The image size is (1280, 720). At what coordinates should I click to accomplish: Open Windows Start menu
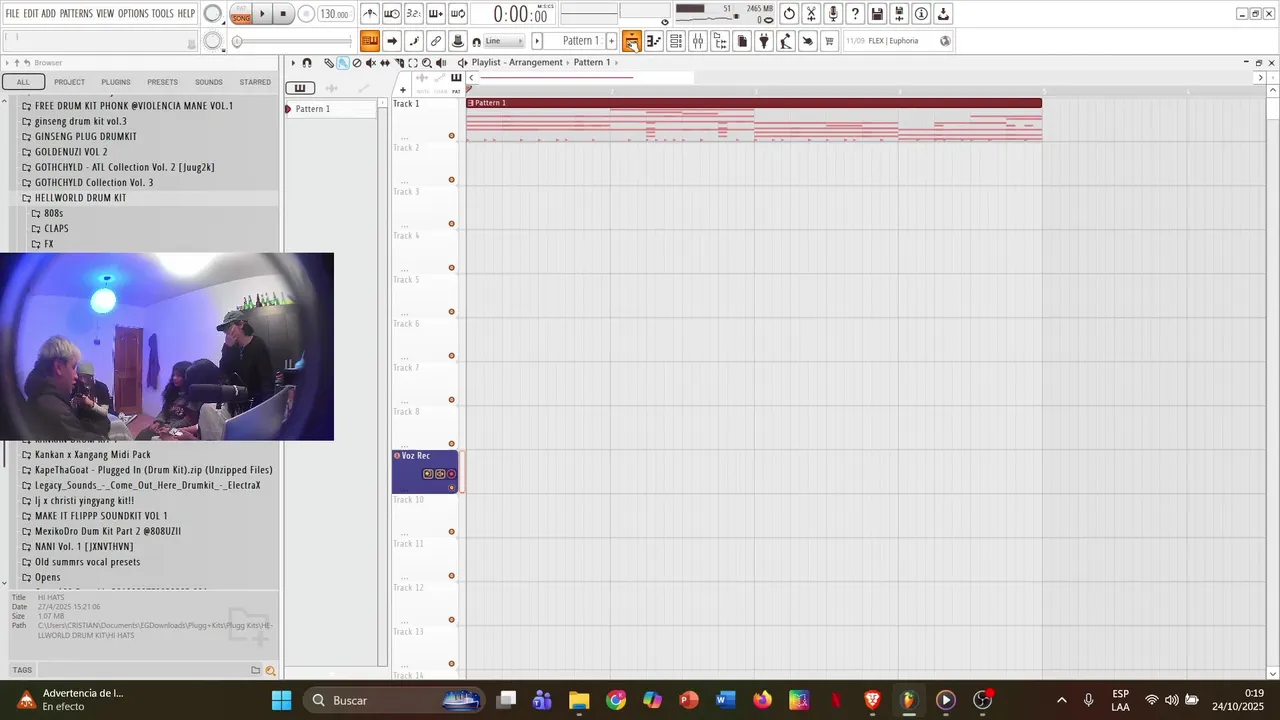tap(282, 700)
